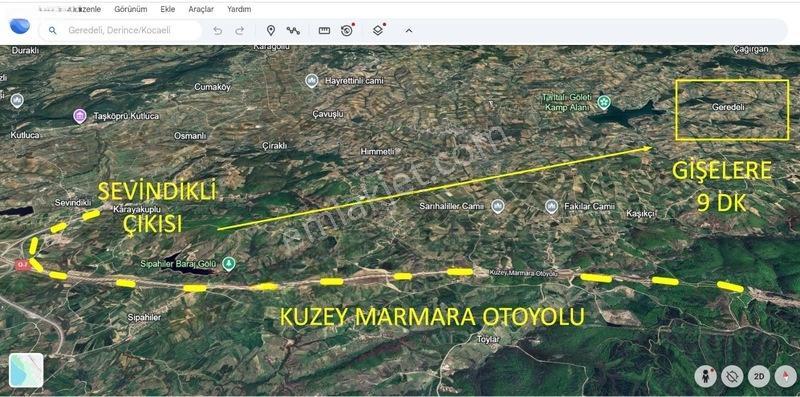The height and width of the screenshot is (397, 800).
Task: Click the search magnifier icon
Action: point(52,31)
